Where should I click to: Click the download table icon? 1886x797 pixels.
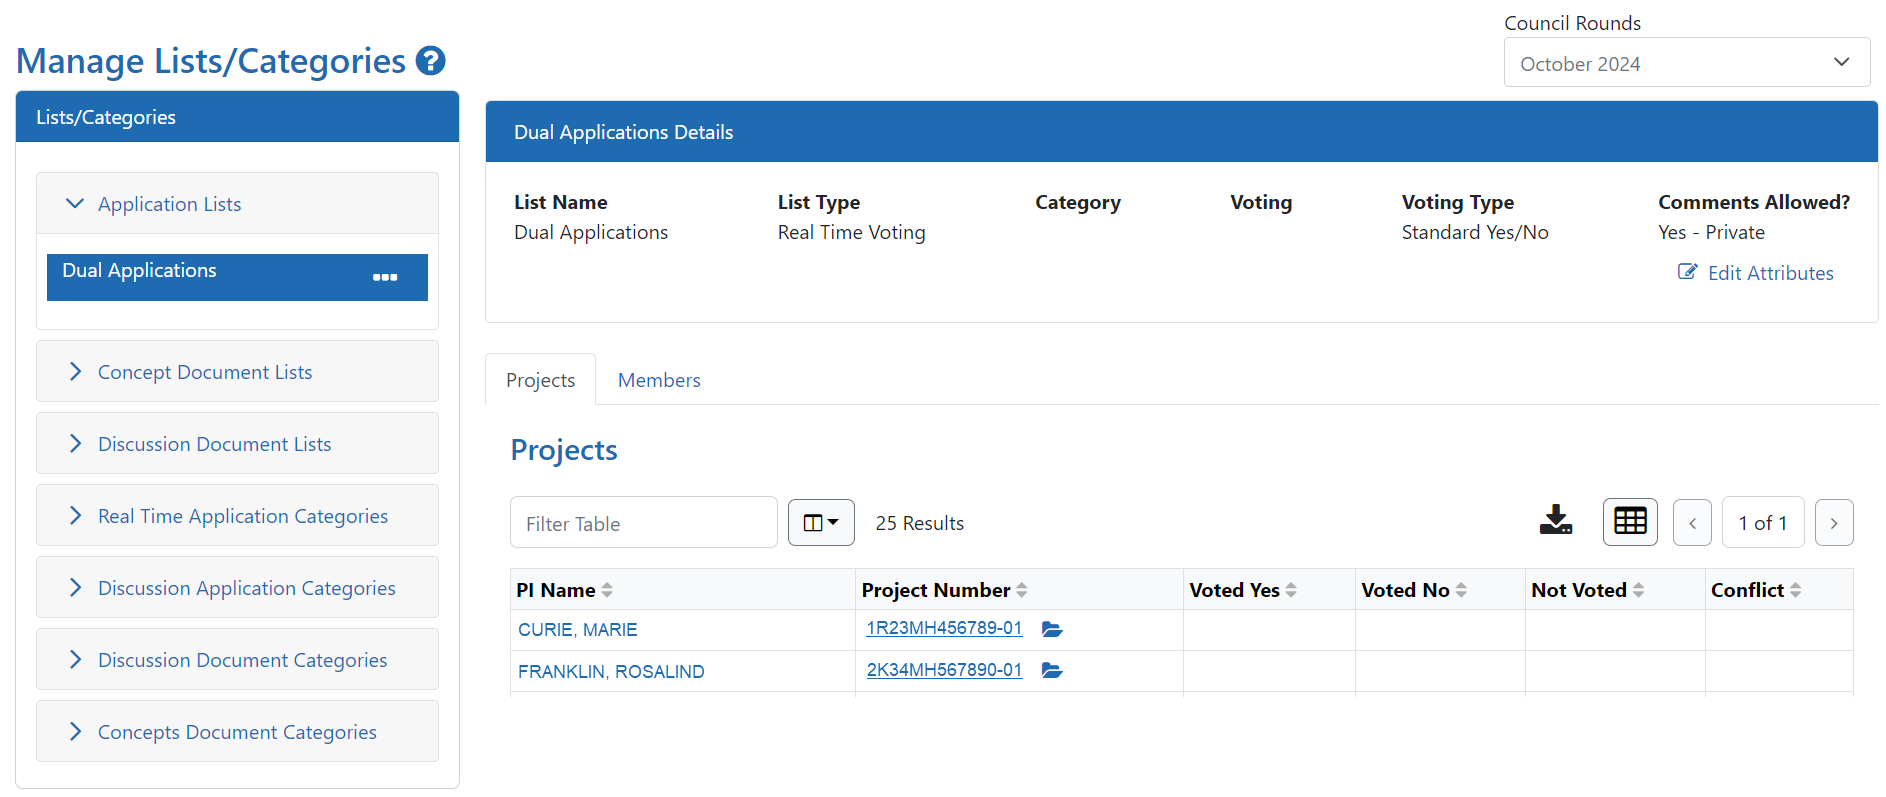[x=1555, y=521]
